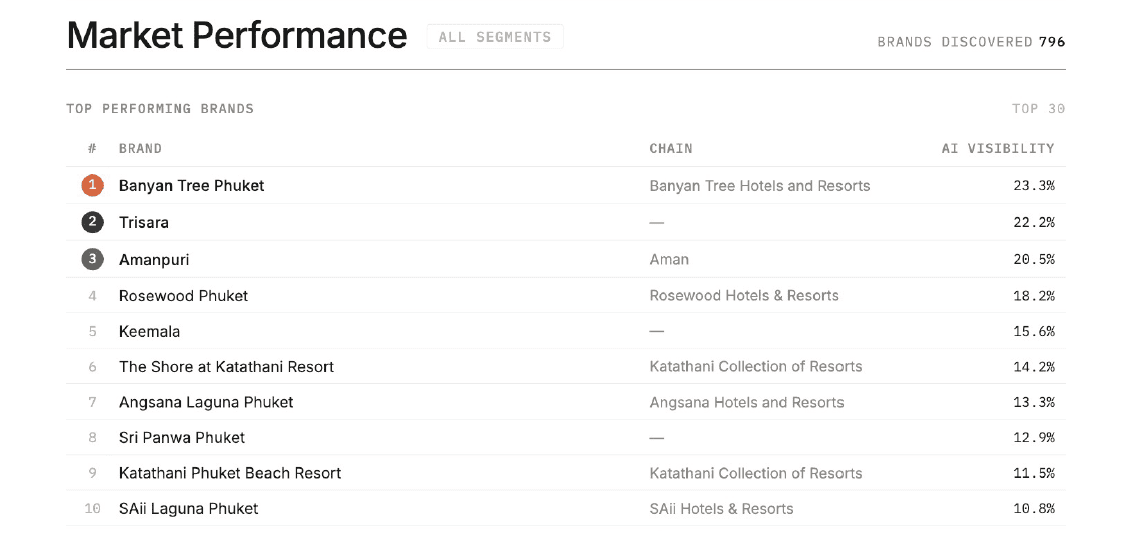The height and width of the screenshot is (535, 1131).
Task: Sort by the CHAIN column header
Action: tap(671, 149)
